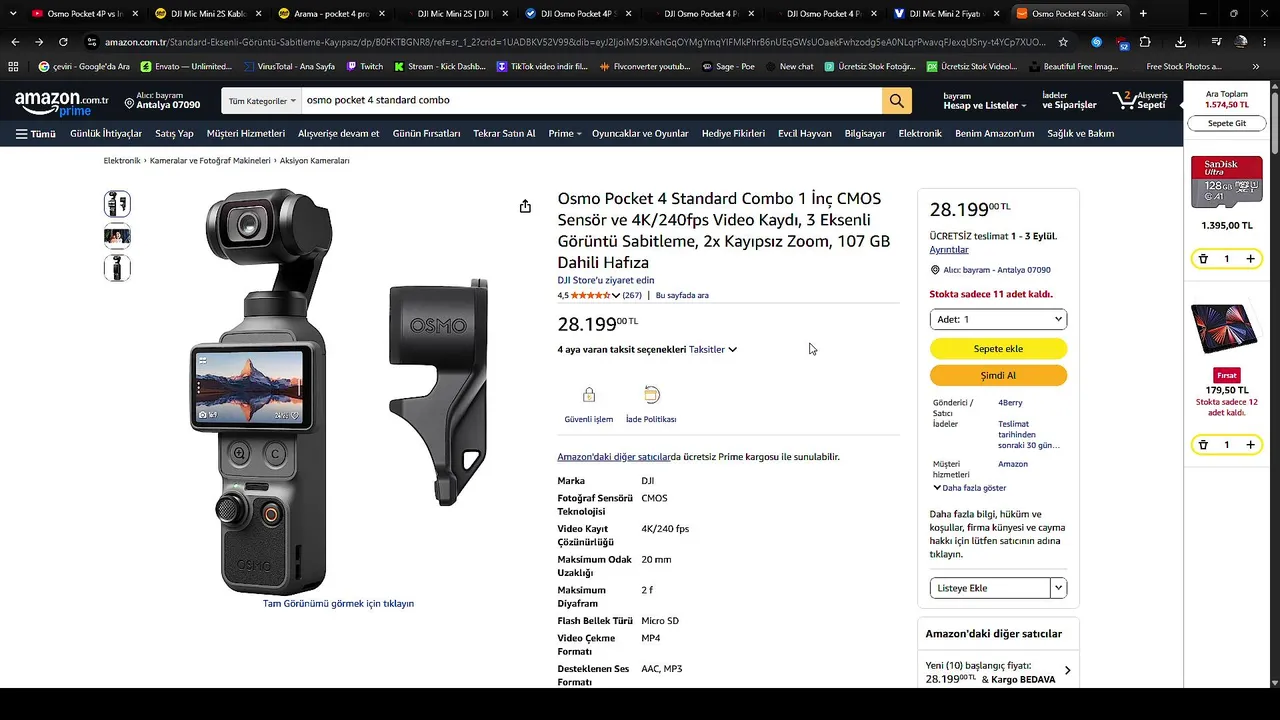Click the Aksiyon Kameraları breadcrumb

(x=315, y=161)
